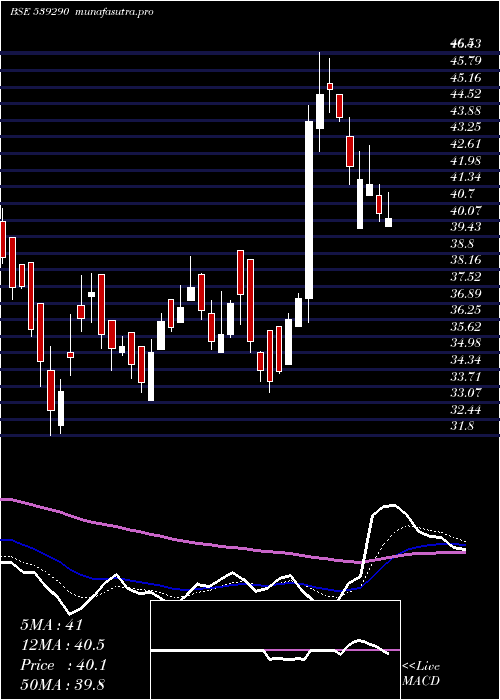Select the 45.79 price axis label
Viewport: 500px width, 700px height.
click(x=466, y=60)
